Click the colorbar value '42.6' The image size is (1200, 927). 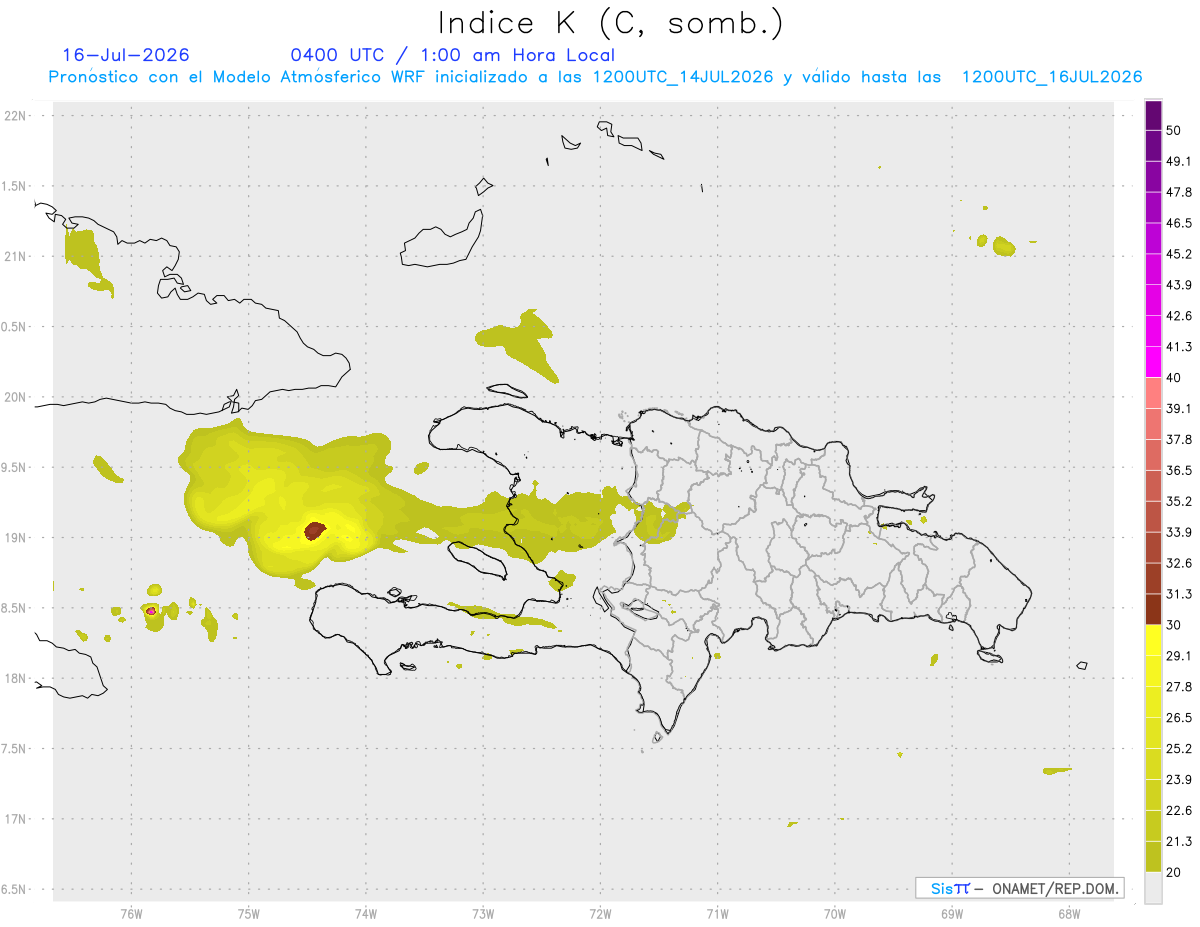point(1179,316)
